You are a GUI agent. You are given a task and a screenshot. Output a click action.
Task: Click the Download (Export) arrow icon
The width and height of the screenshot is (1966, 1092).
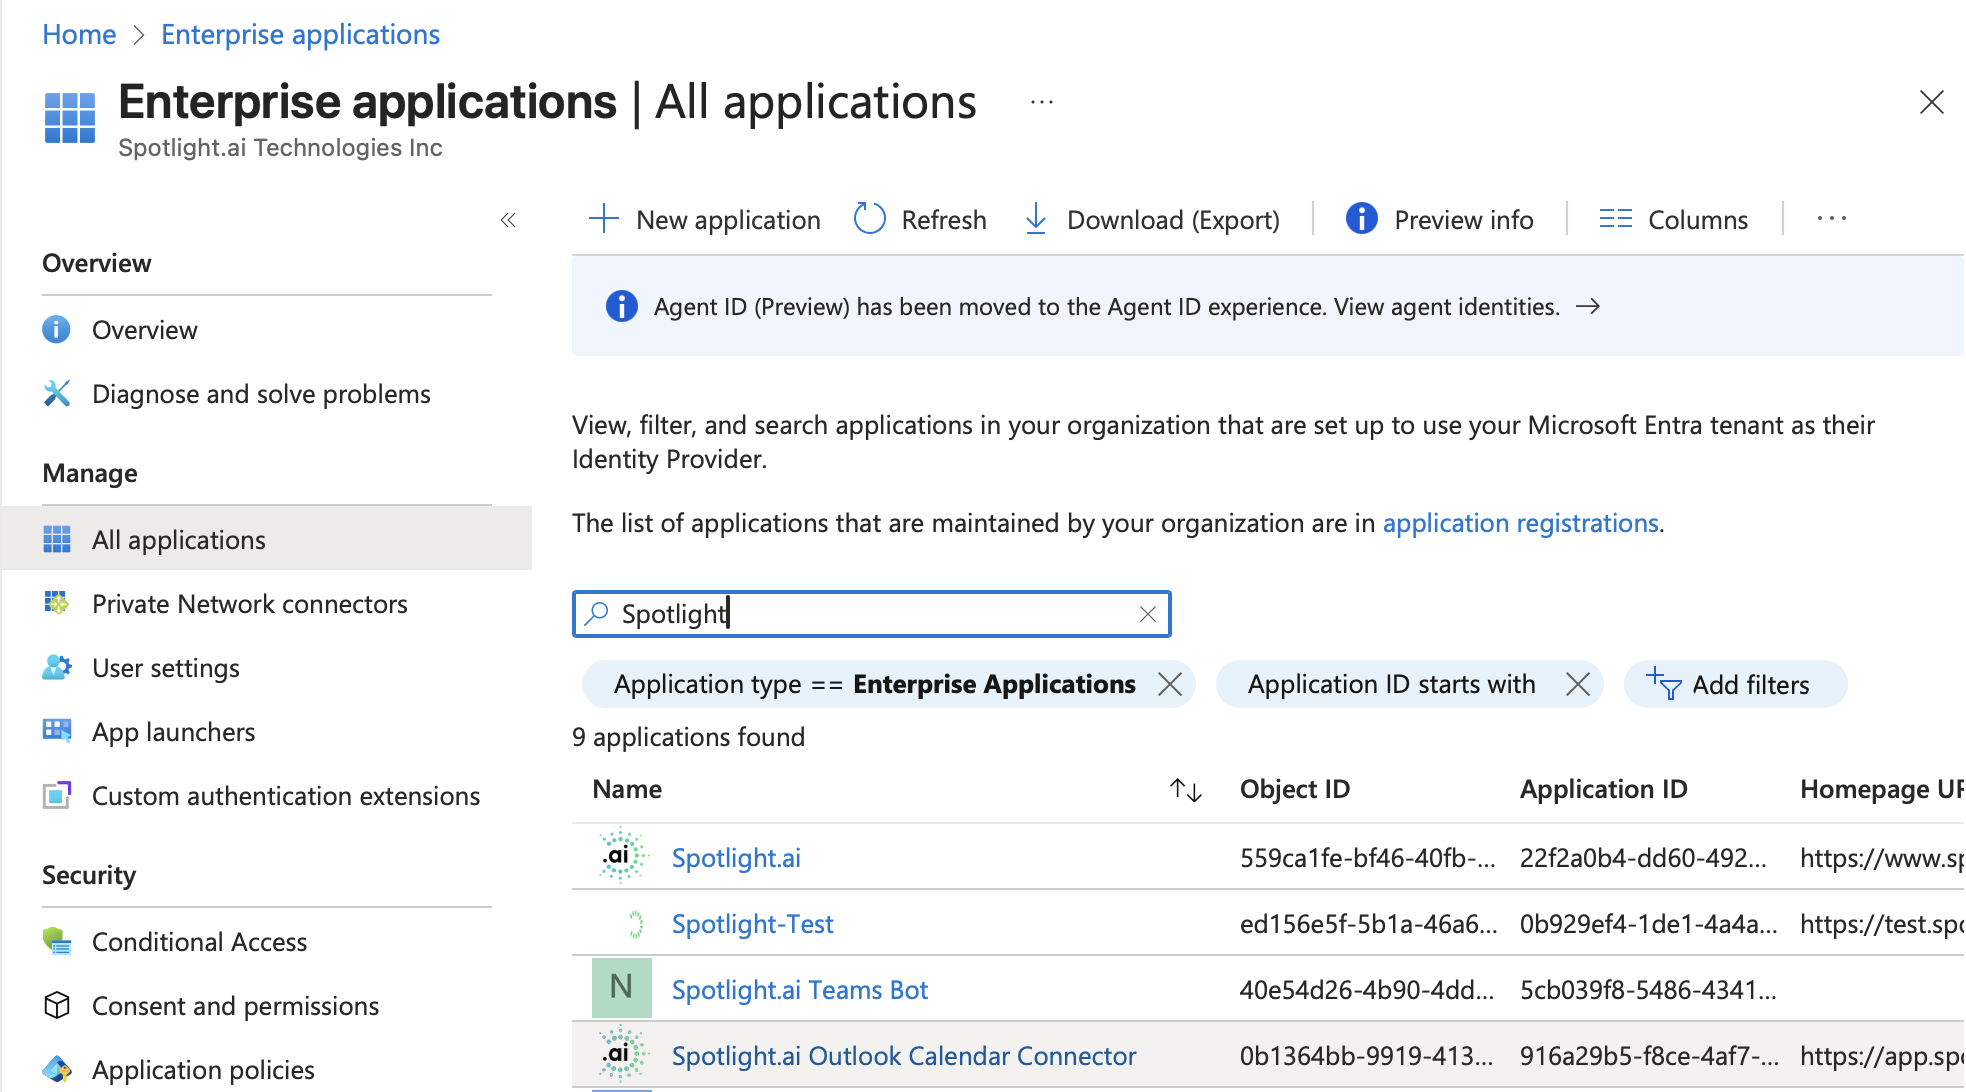click(1036, 219)
